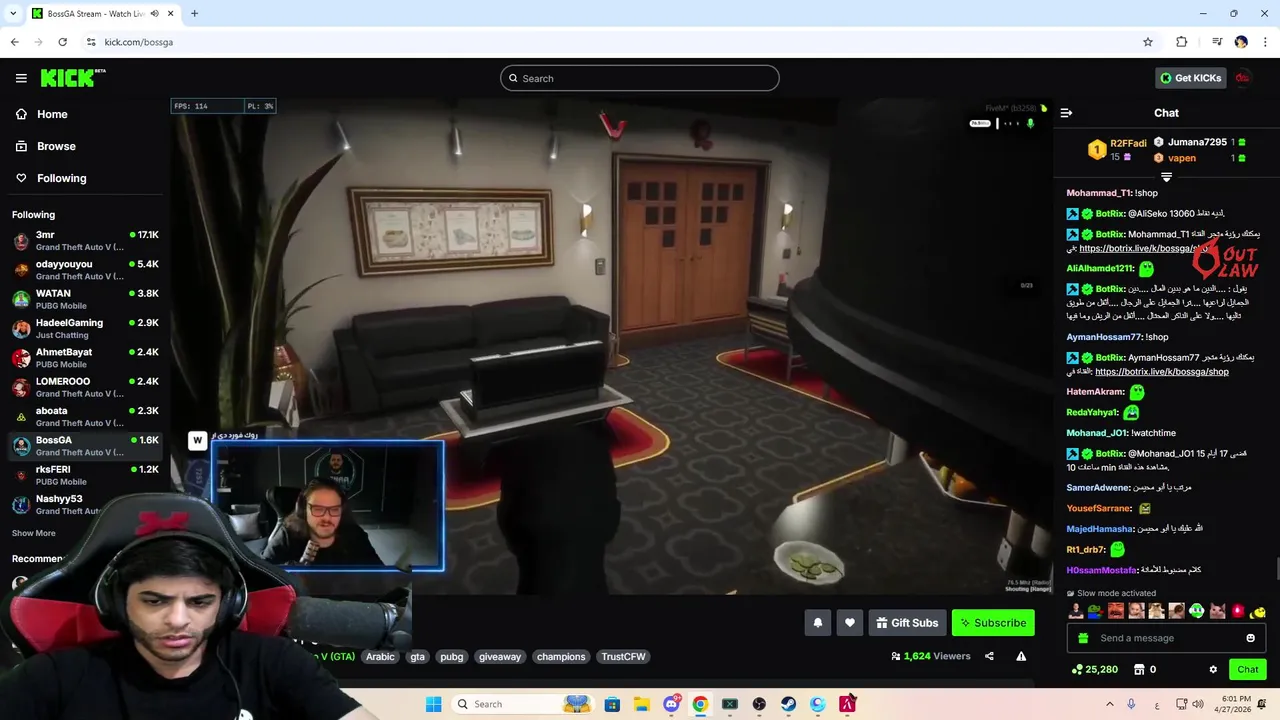1280x720 pixels.
Task: Click the Subscribe button
Action: click(x=993, y=623)
